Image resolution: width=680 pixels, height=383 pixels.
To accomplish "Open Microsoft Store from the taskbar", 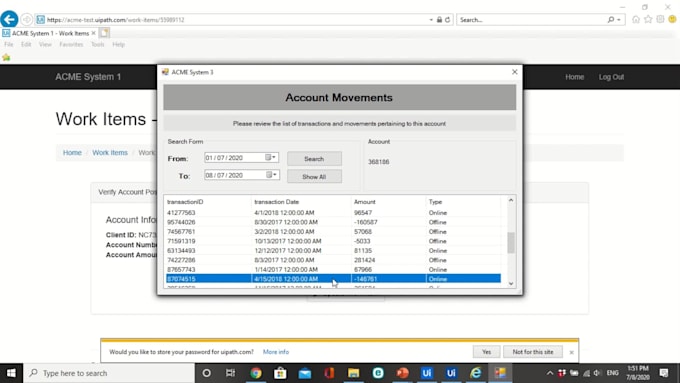I will (x=280, y=373).
